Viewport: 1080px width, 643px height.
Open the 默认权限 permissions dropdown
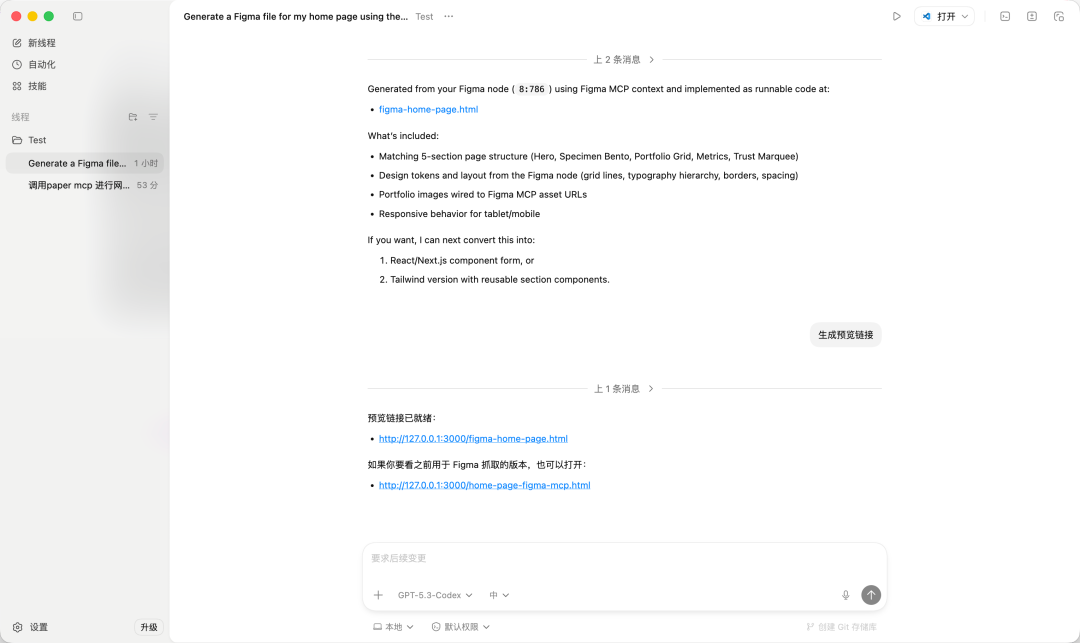pyautogui.click(x=461, y=627)
